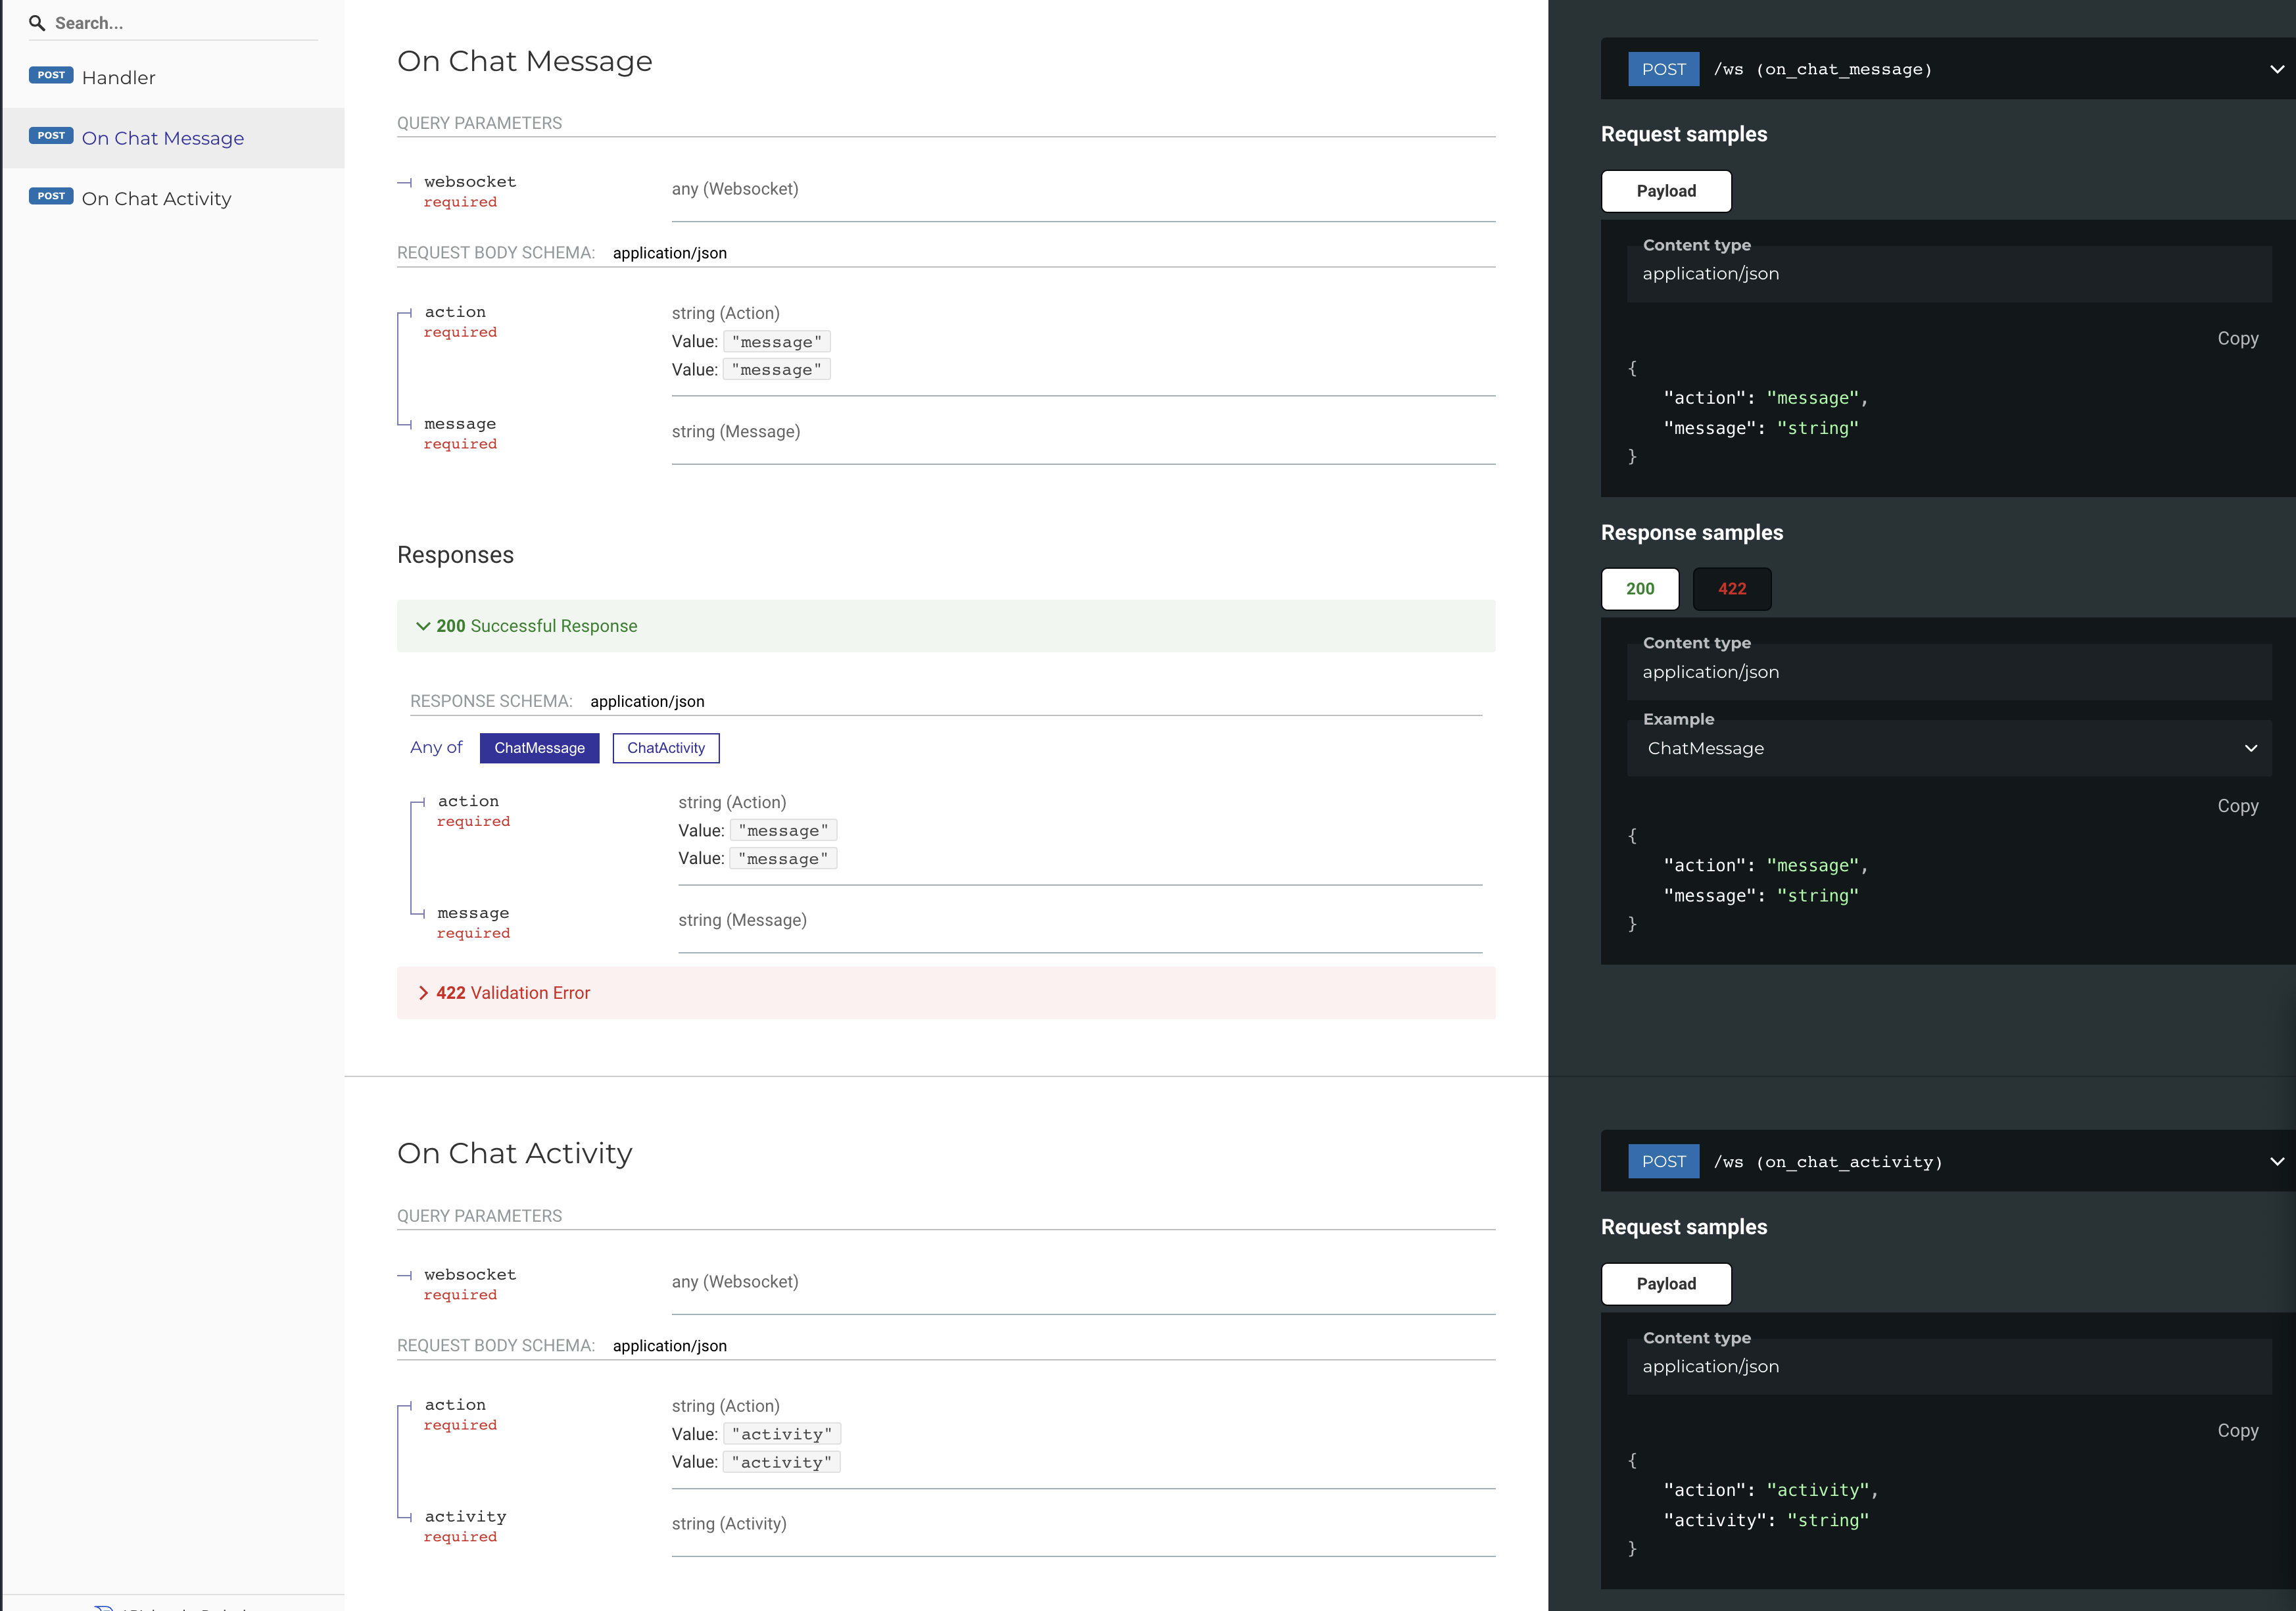Switch to the 422 response sample
2296x1611 pixels.
[1731, 589]
